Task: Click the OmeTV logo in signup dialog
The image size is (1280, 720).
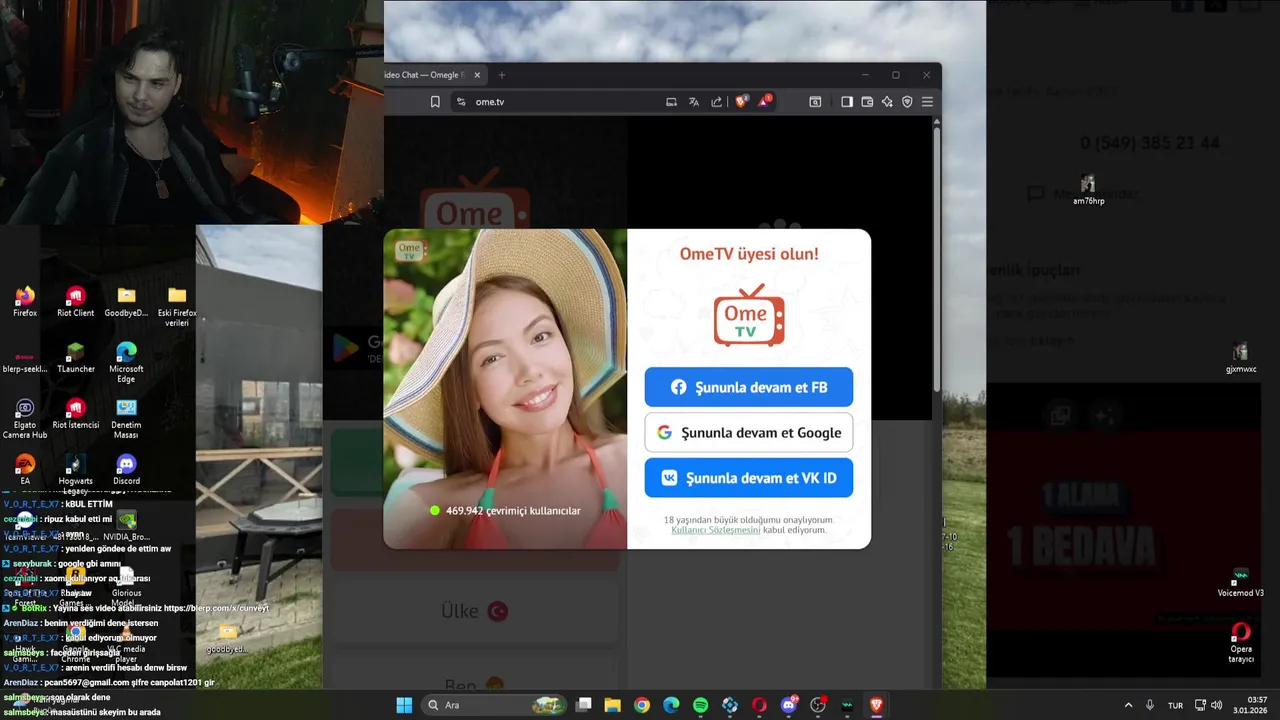Action: pos(749,315)
